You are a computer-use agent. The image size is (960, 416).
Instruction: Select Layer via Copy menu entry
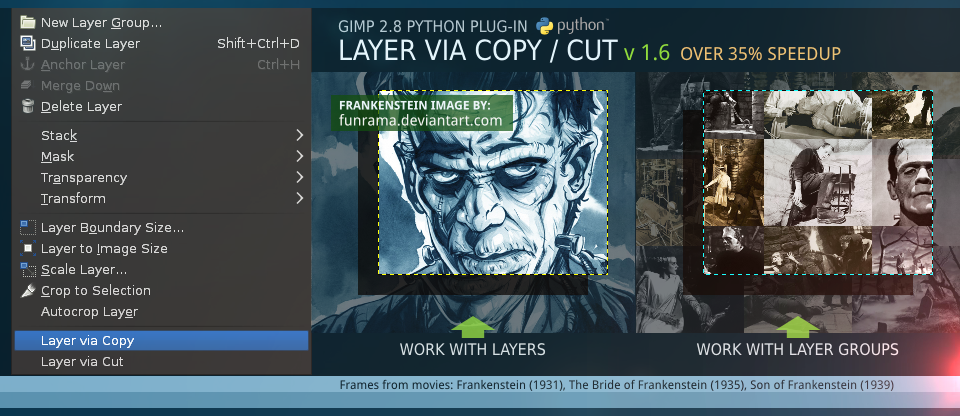[162, 341]
